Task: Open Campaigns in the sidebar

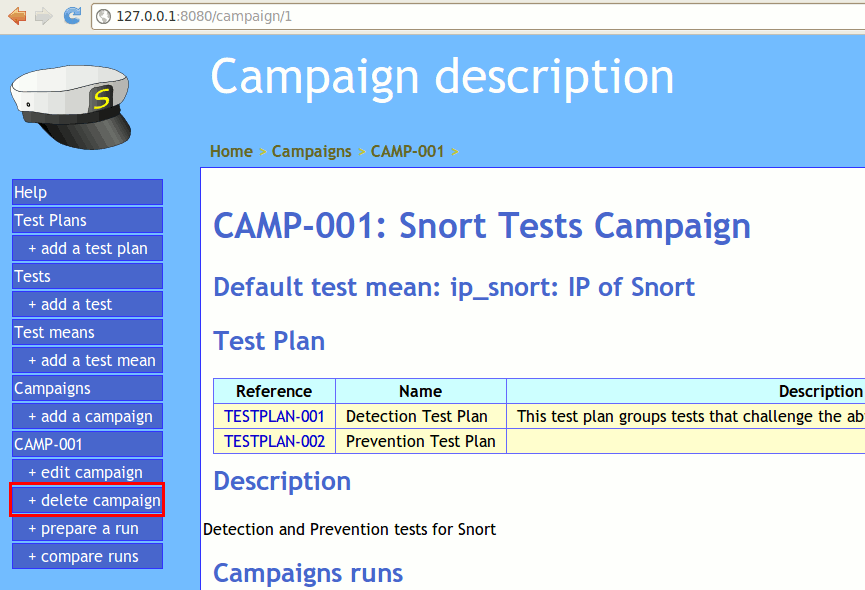Action: [87, 388]
